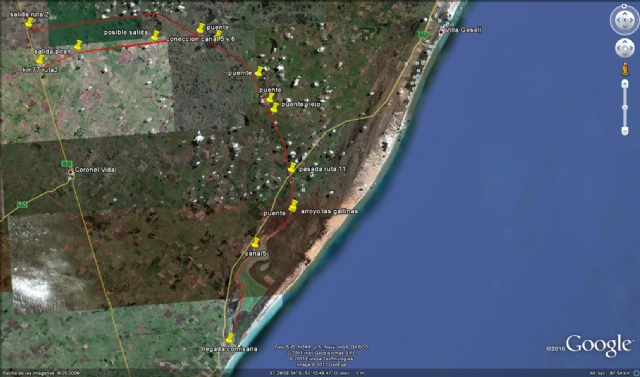
Task: Click the 'canal5' yellow pushpin
Action: (x=256, y=243)
